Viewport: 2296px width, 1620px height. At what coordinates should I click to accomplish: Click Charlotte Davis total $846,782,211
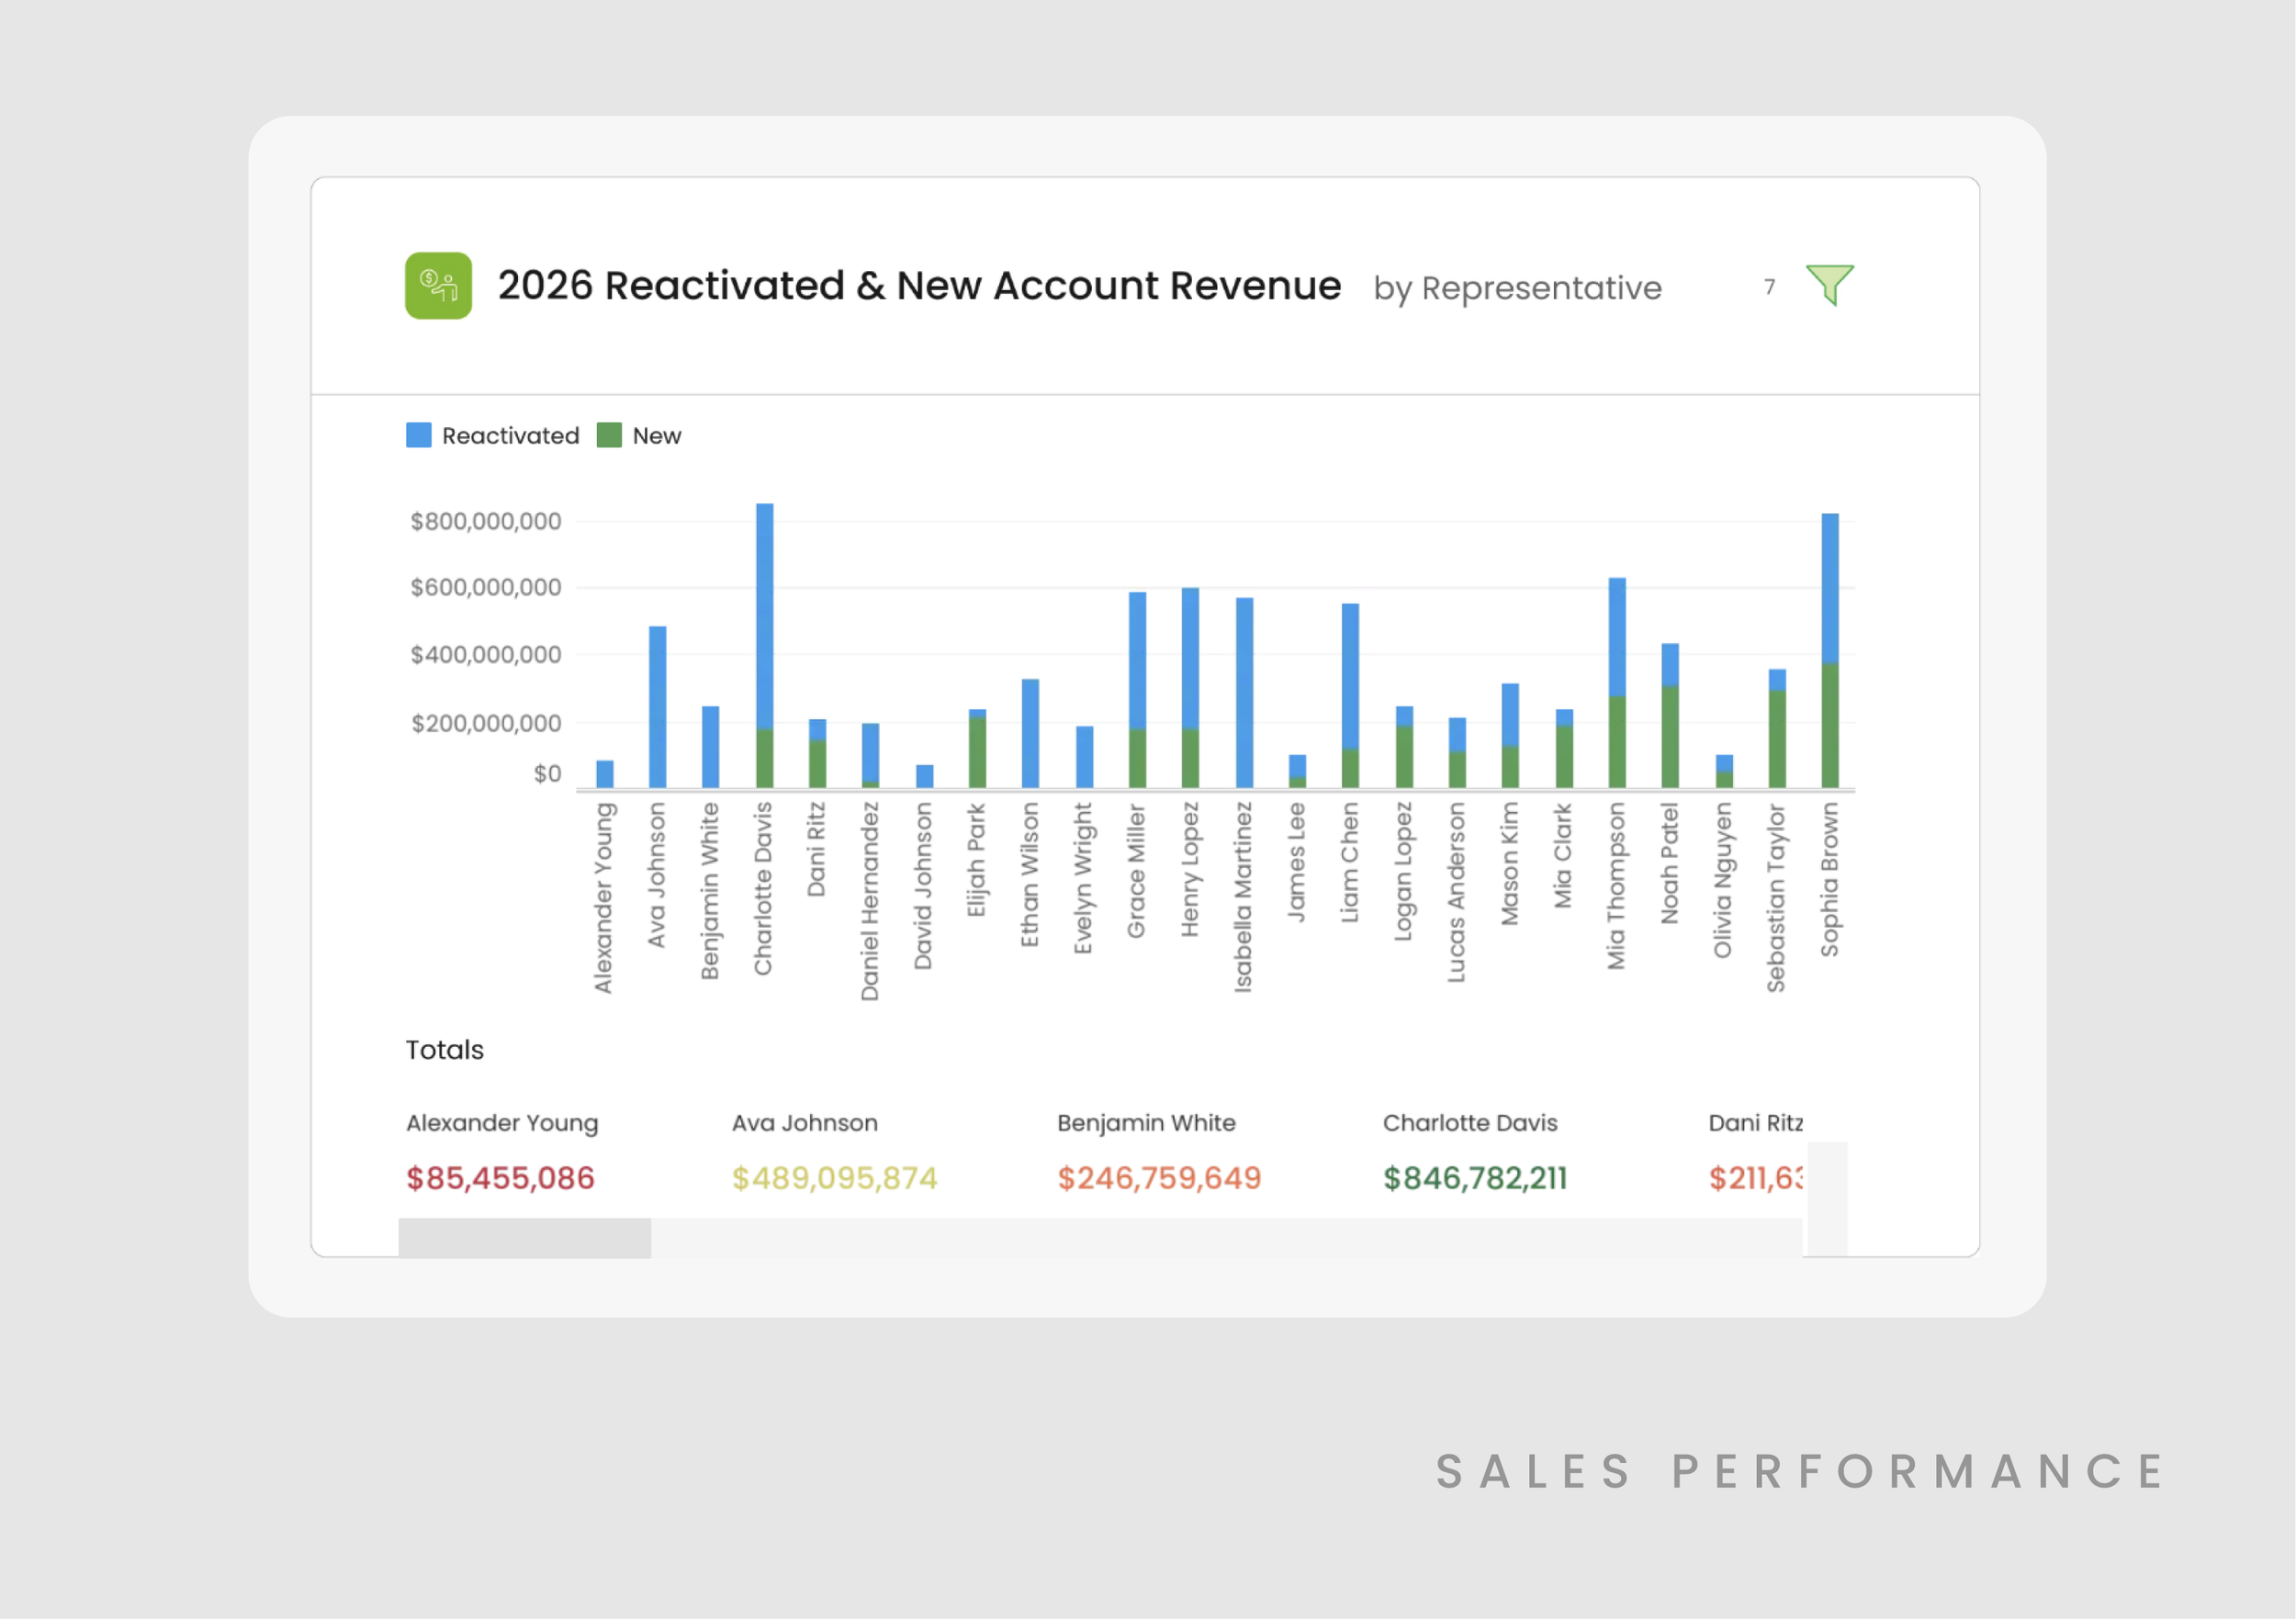1476,1178
